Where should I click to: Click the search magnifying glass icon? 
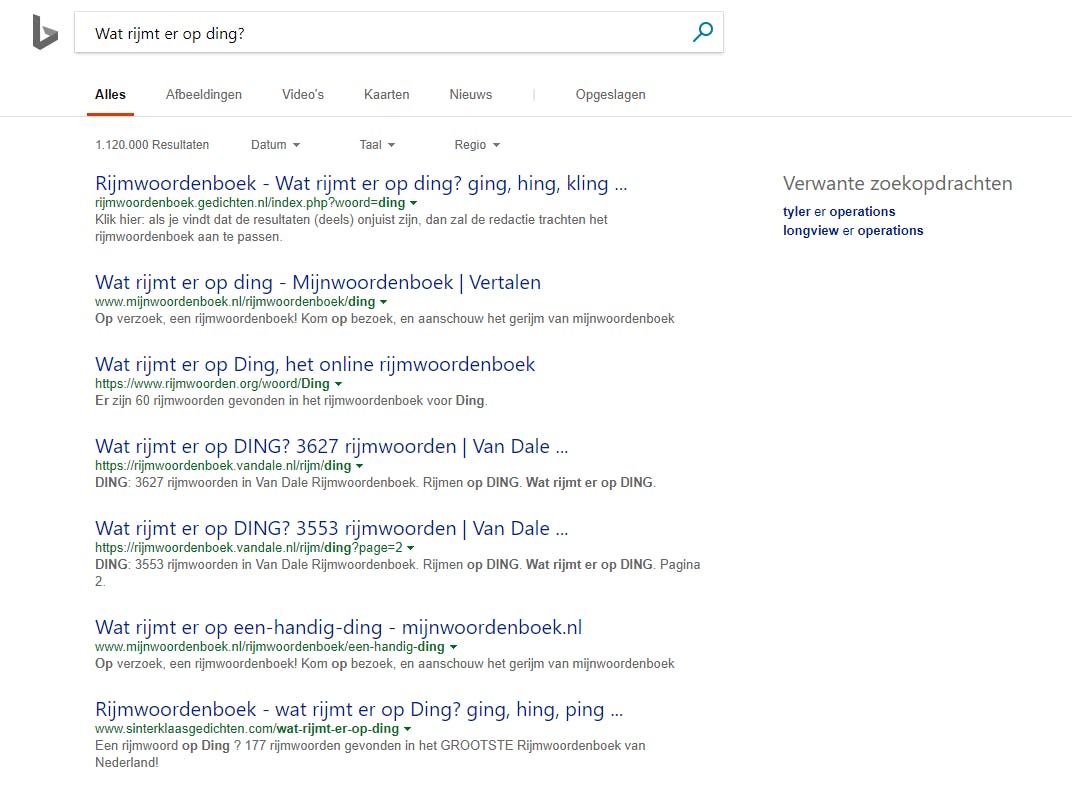702,32
